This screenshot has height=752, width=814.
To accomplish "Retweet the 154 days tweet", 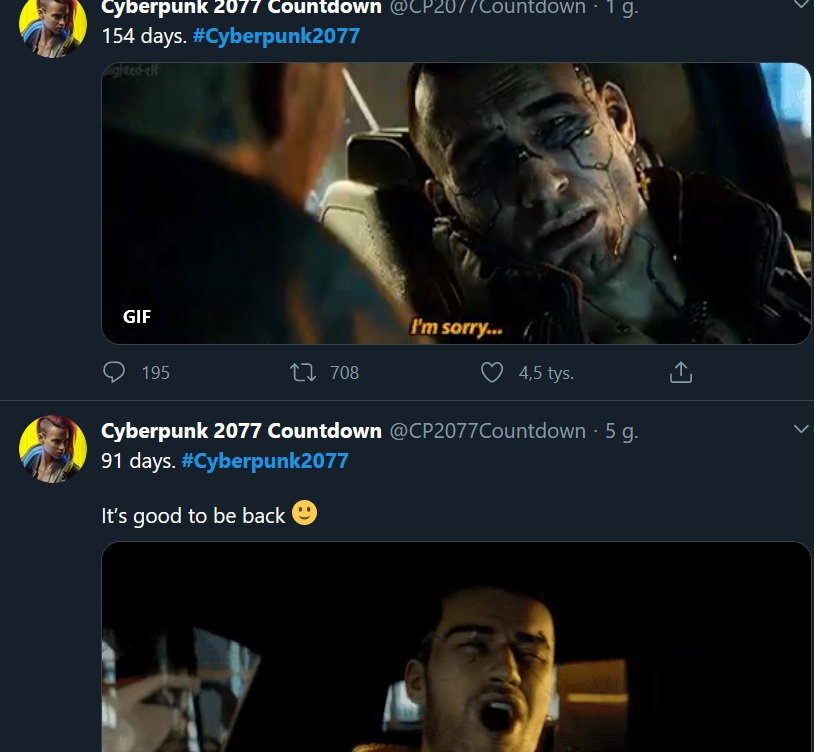I will click(x=301, y=373).
